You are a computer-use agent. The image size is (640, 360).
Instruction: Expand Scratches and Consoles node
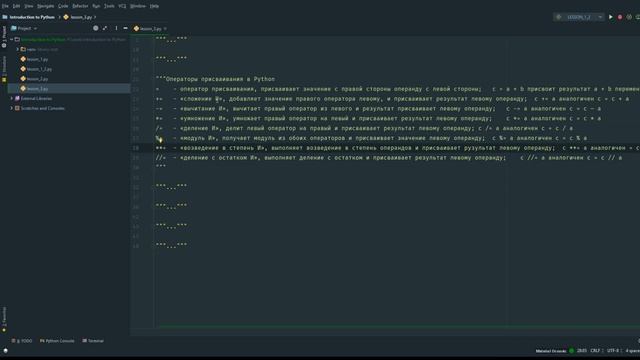pos(11,108)
